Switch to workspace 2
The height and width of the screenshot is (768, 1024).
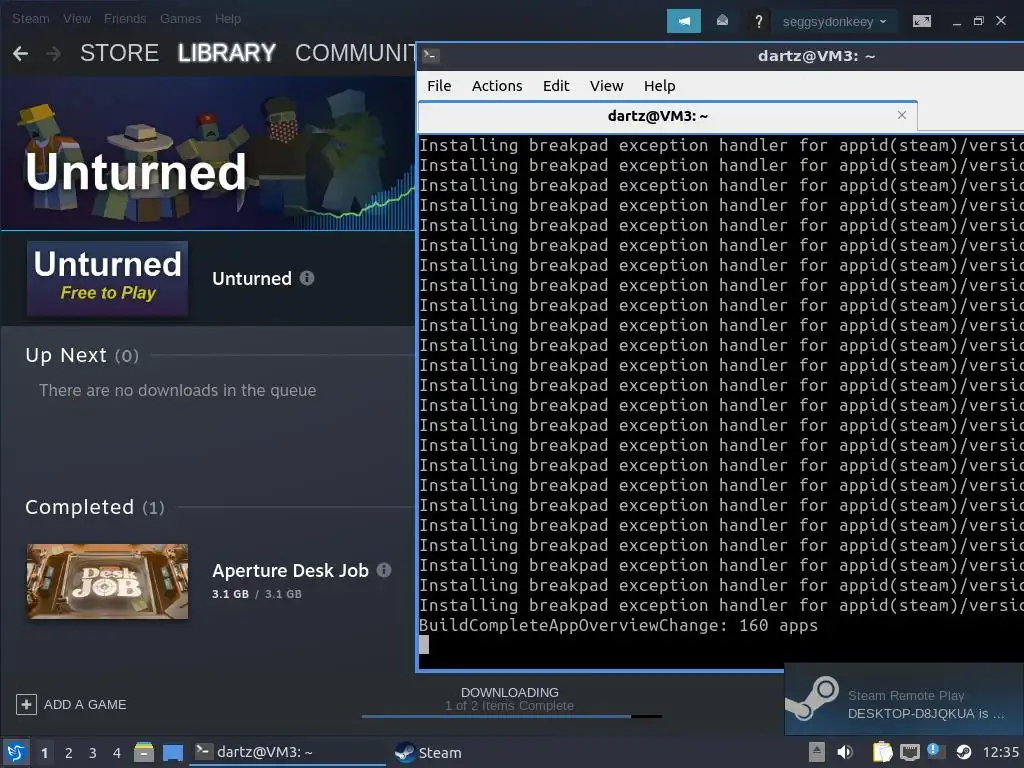tap(69, 753)
